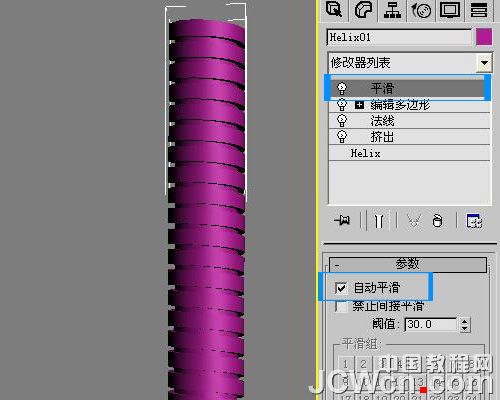
Task: Click Make Unique icon
Action: 414,221
